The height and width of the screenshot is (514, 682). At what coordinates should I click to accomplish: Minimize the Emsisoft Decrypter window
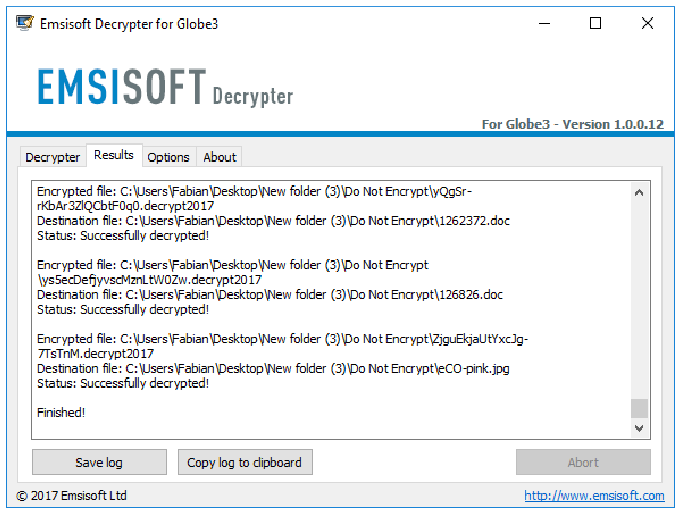(x=545, y=23)
